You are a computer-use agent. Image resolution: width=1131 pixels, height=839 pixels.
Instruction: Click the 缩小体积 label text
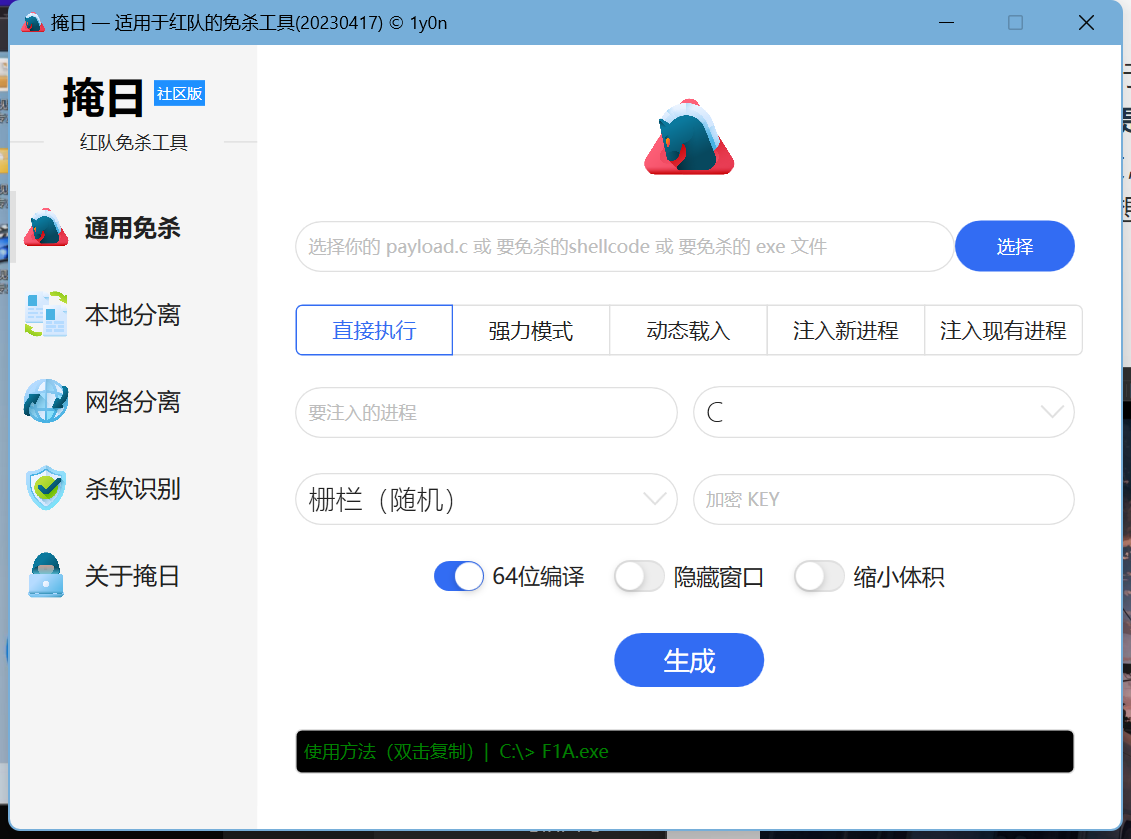coord(899,577)
